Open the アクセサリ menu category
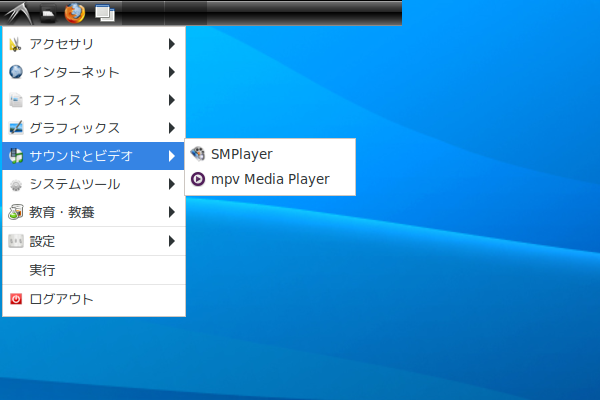Image resolution: width=600 pixels, height=400 pixels. (x=94, y=44)
